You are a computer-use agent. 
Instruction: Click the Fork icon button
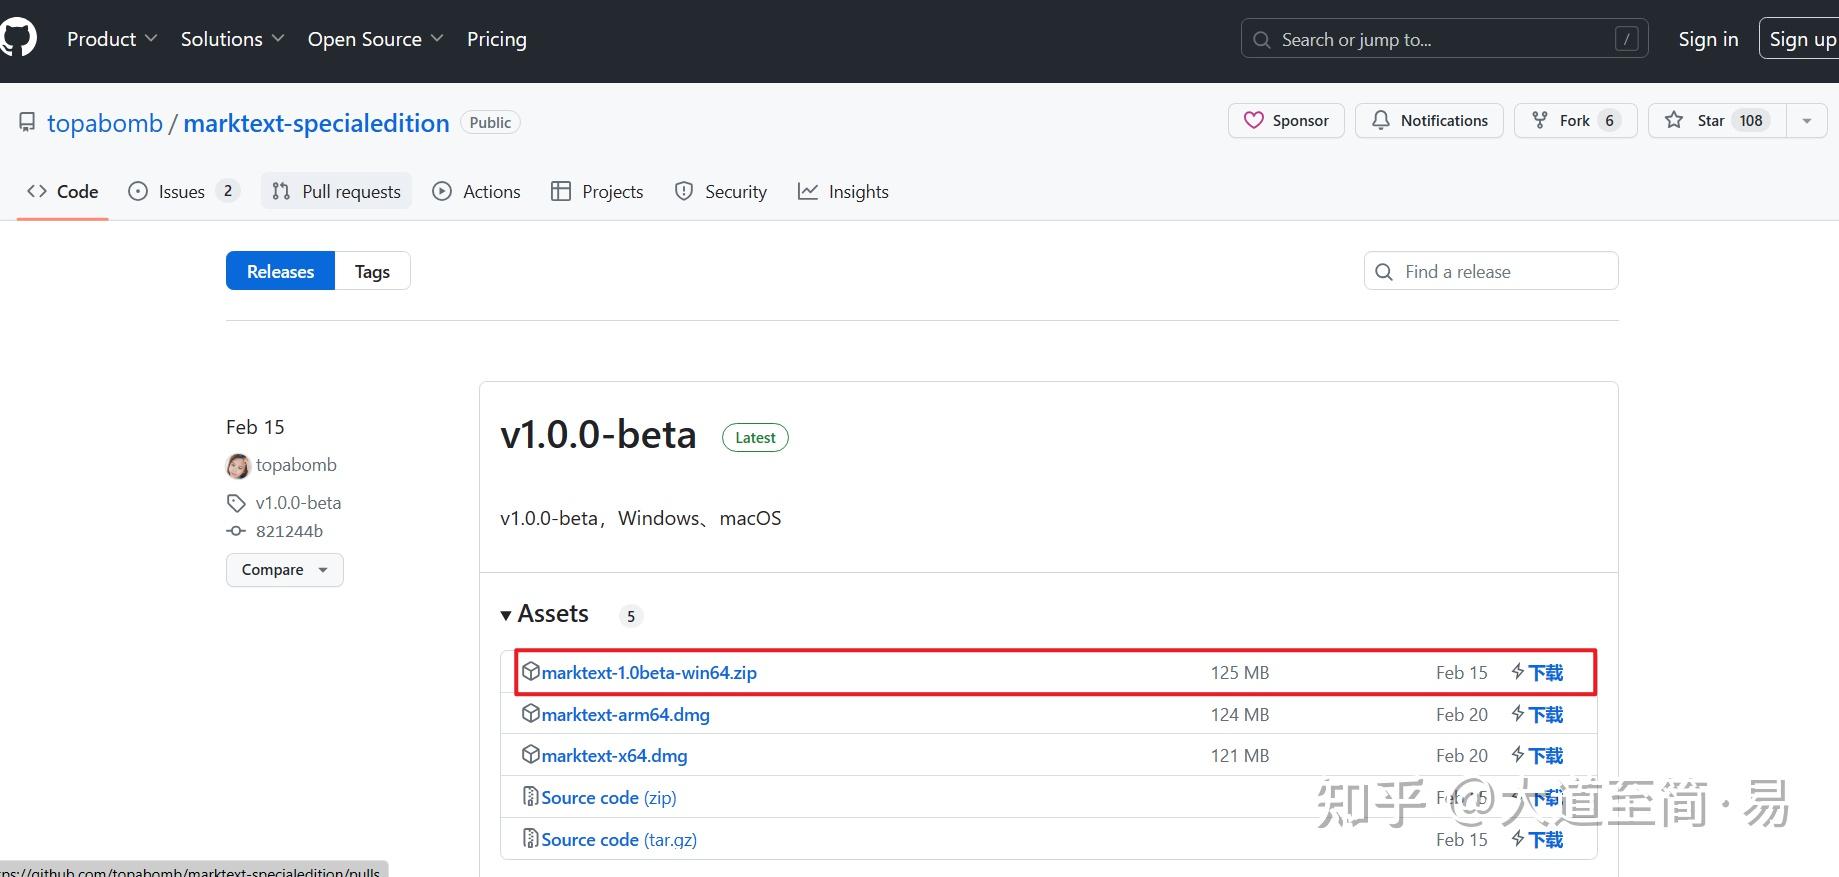[1540, 121]
